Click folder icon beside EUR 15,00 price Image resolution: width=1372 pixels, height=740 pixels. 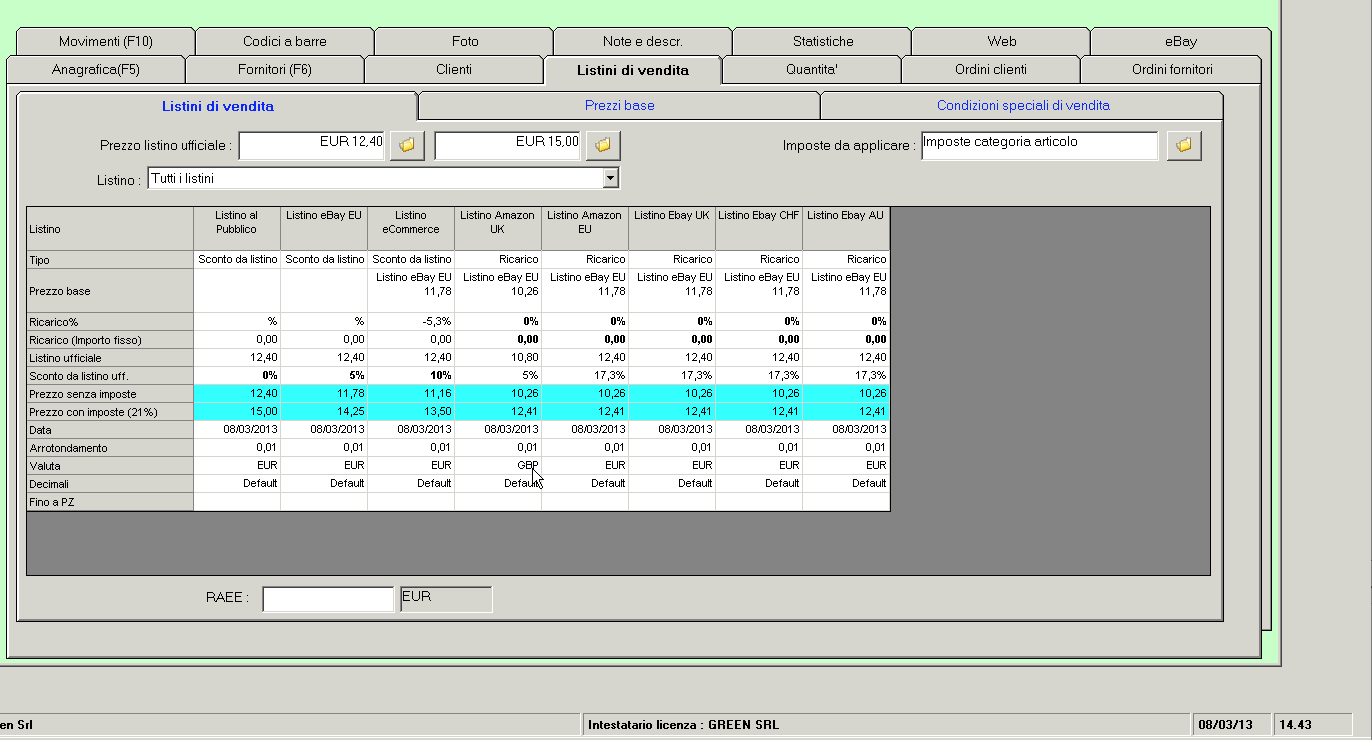603,145
